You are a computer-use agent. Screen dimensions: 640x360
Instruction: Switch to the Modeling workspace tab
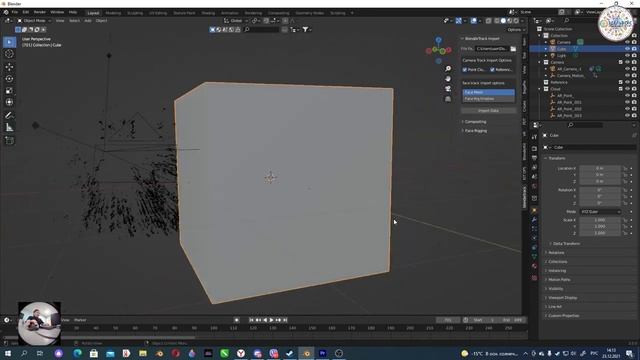click(x=113, y=13)
